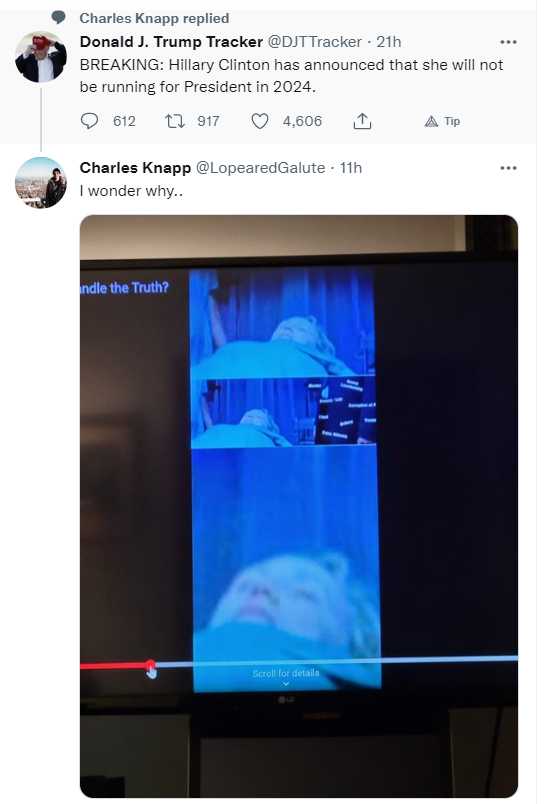Click the 4,606 likes count

click(x=302, y=121)
